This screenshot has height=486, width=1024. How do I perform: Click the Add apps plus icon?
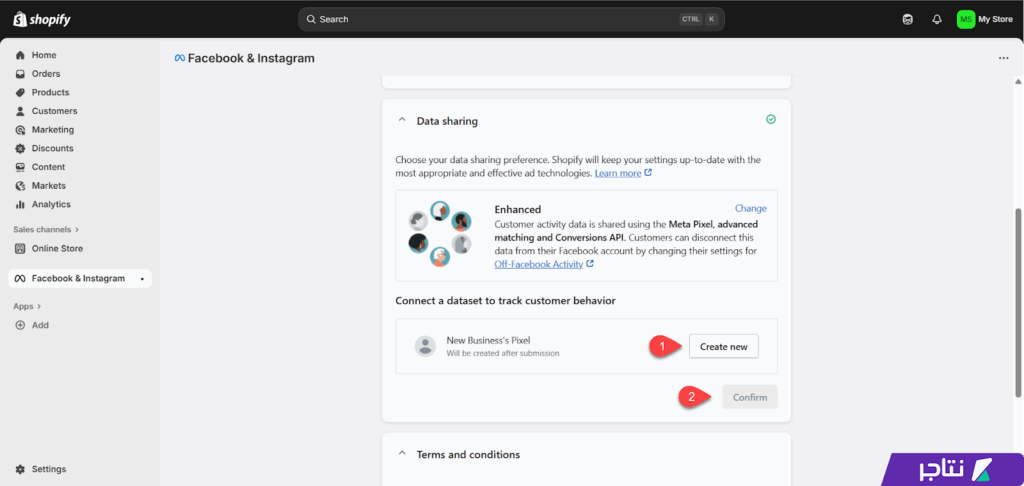20,325
